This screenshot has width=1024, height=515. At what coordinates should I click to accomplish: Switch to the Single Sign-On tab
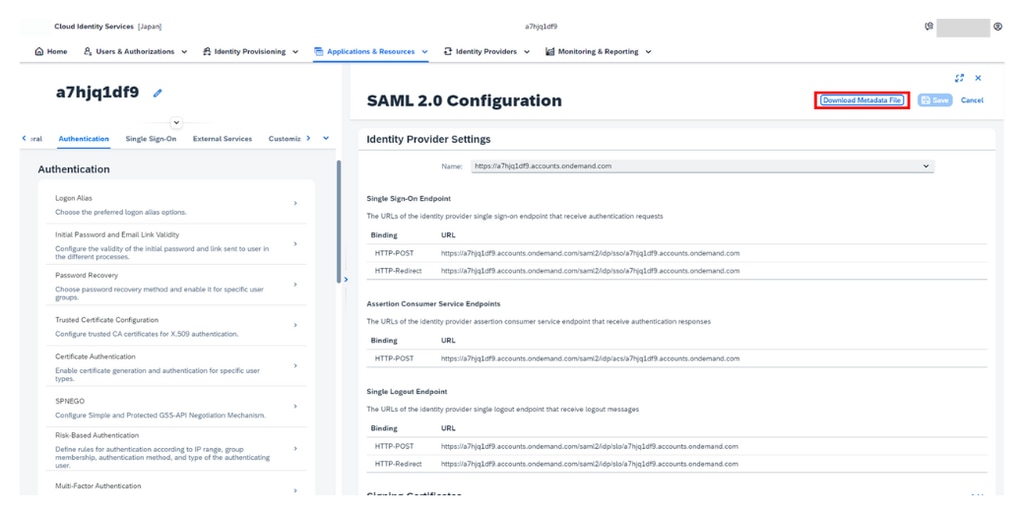(151, 139)
